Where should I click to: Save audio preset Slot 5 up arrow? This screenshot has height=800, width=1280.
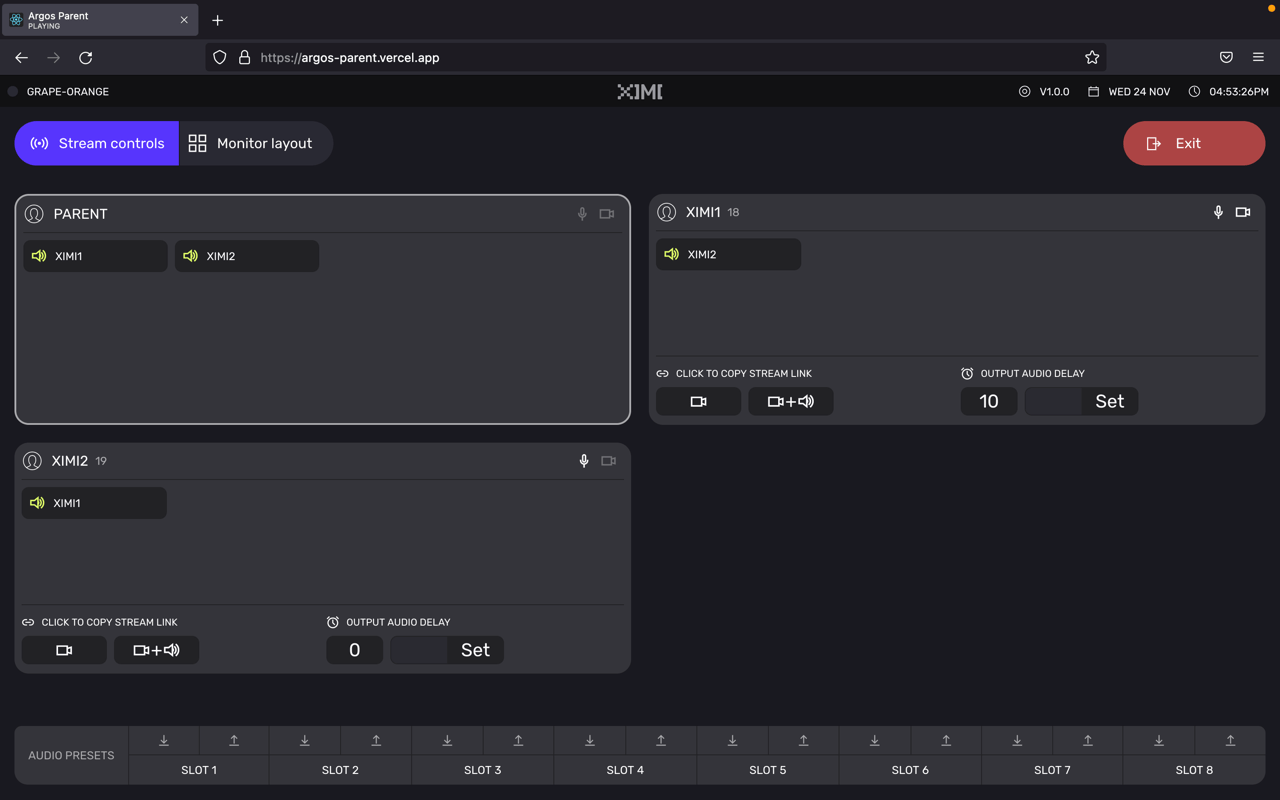point(803,740)
